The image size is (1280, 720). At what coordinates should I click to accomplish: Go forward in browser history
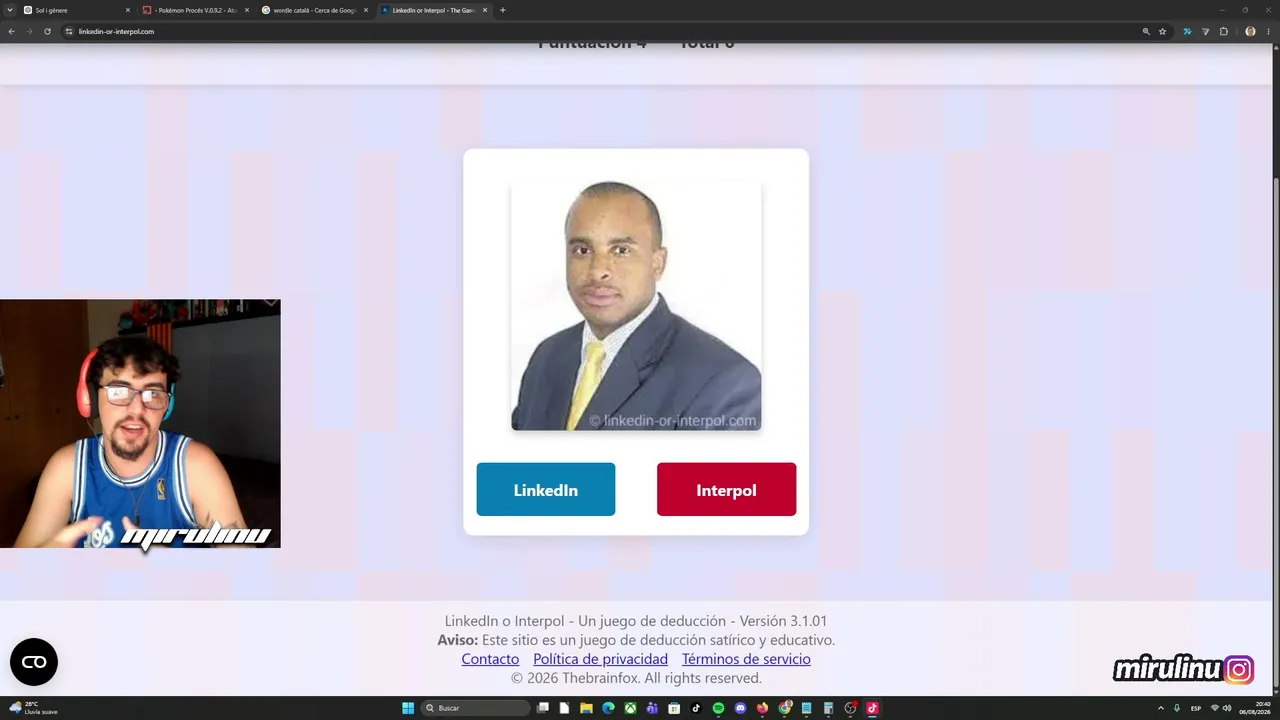click(29, 31)
